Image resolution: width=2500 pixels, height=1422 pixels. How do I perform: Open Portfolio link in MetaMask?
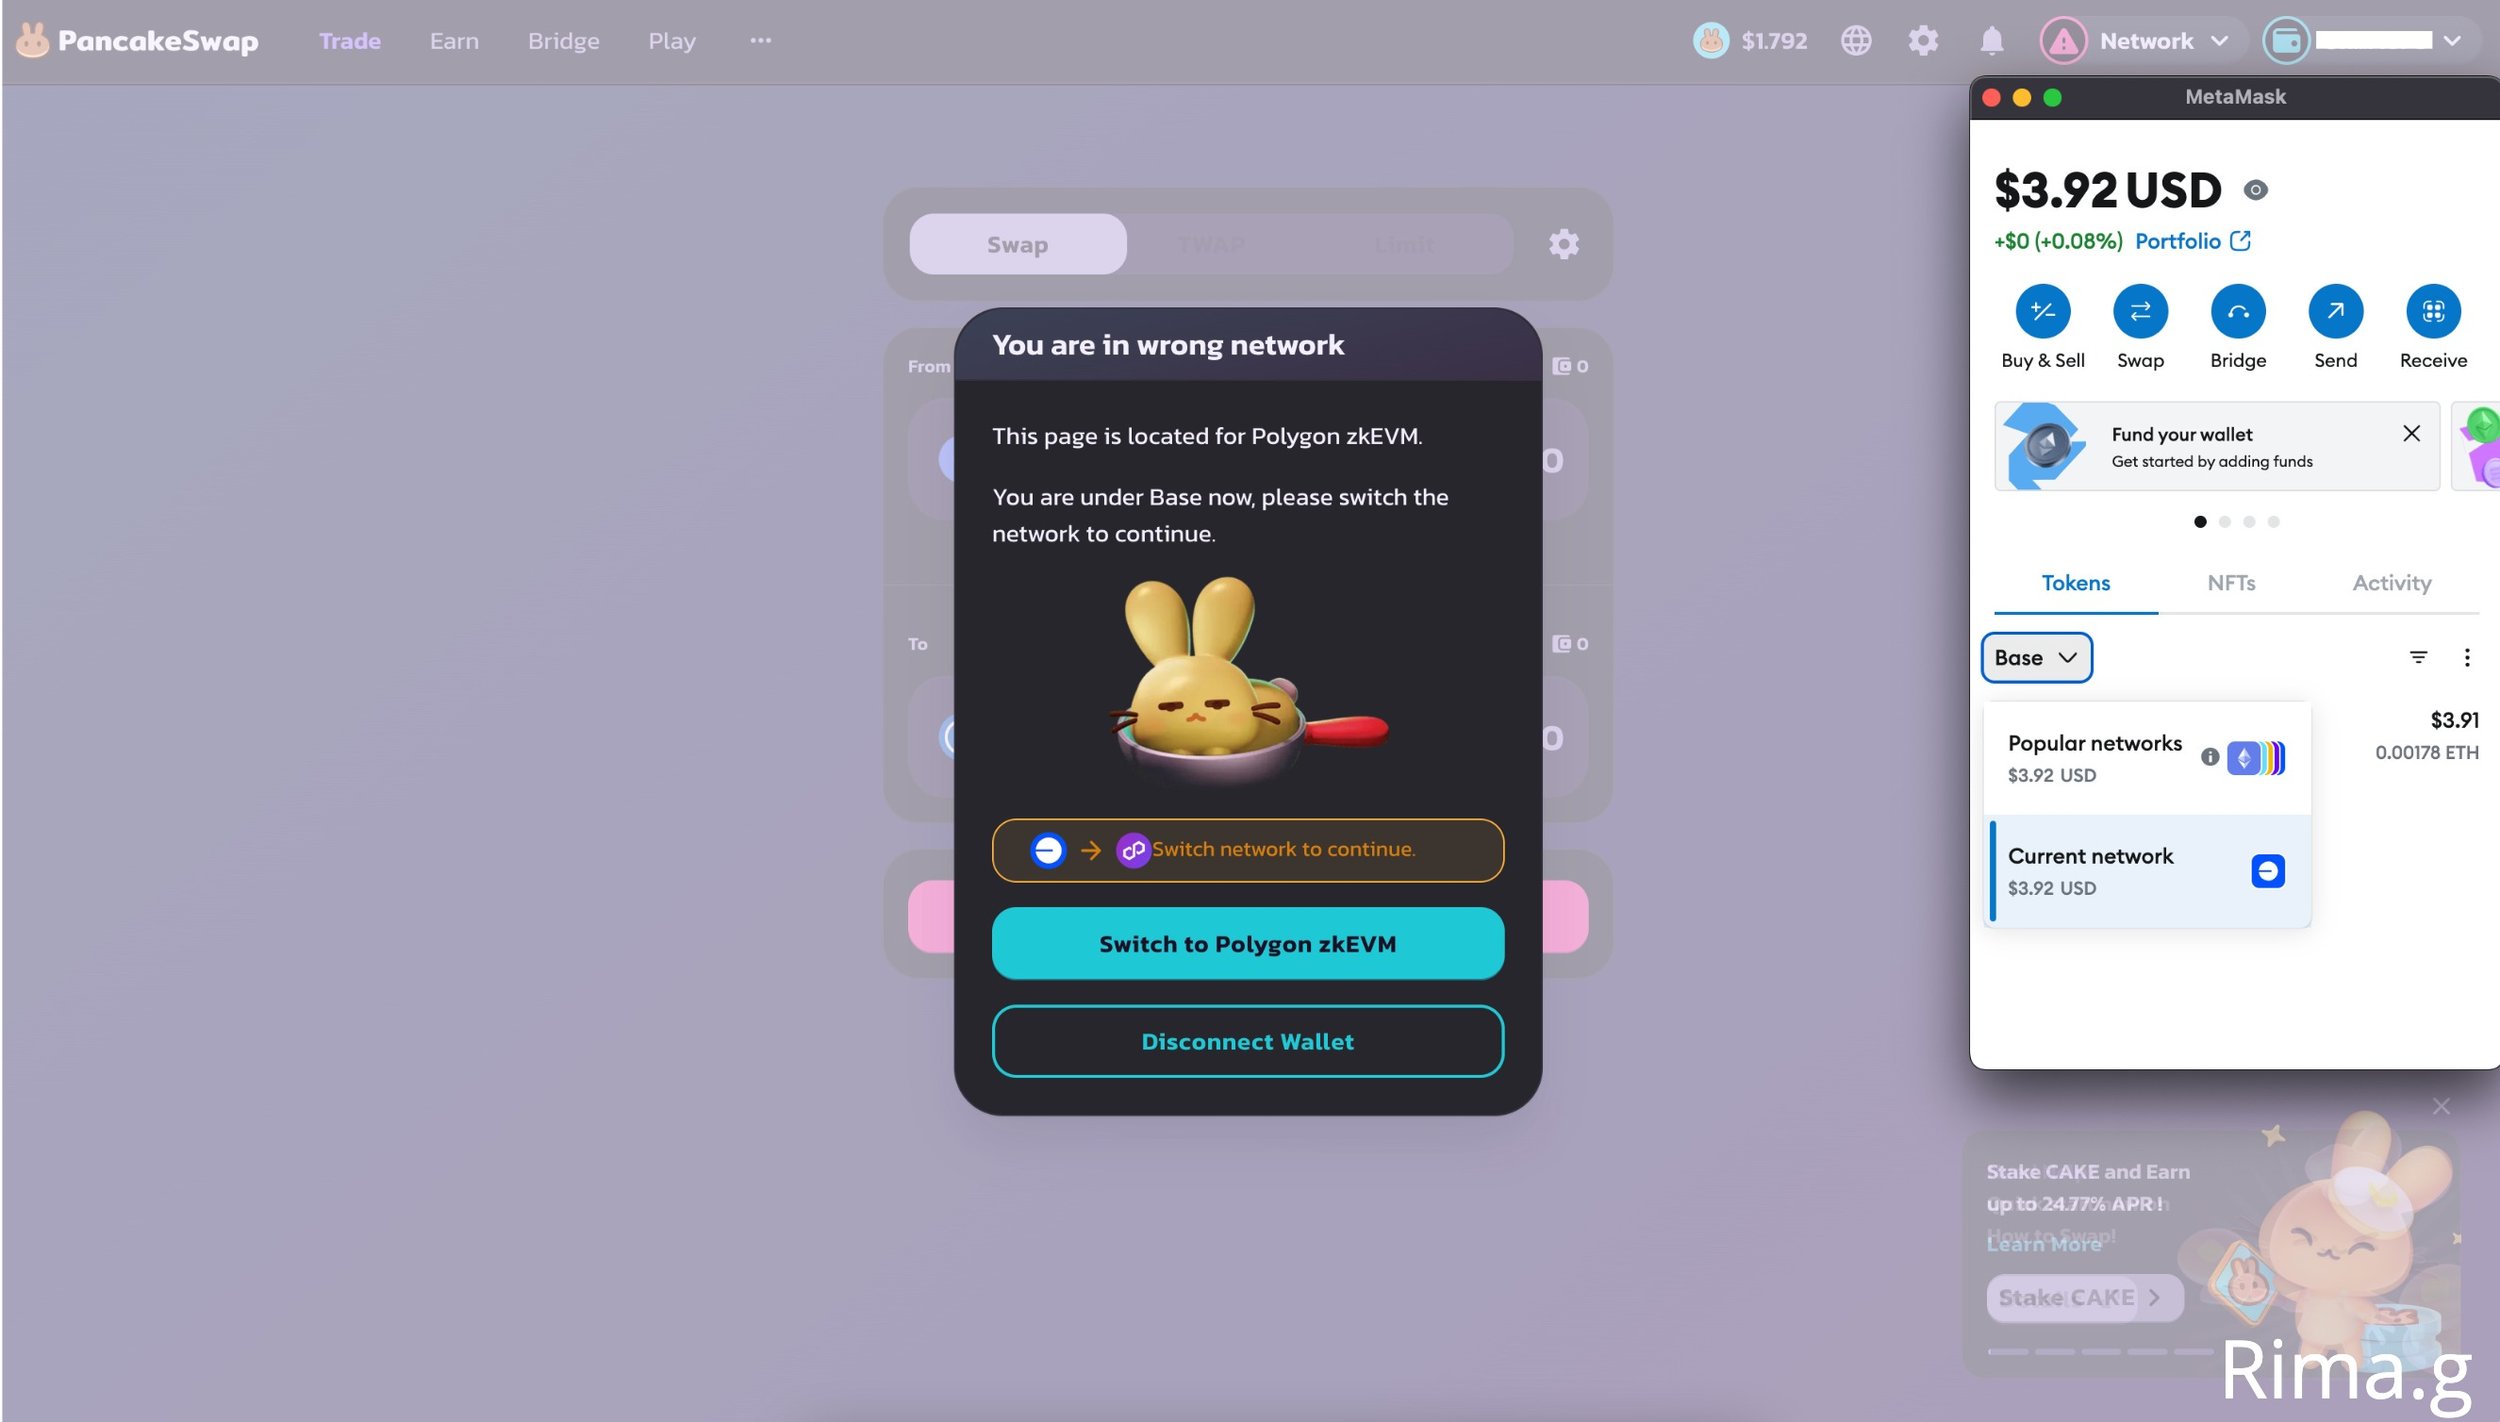2192,241
